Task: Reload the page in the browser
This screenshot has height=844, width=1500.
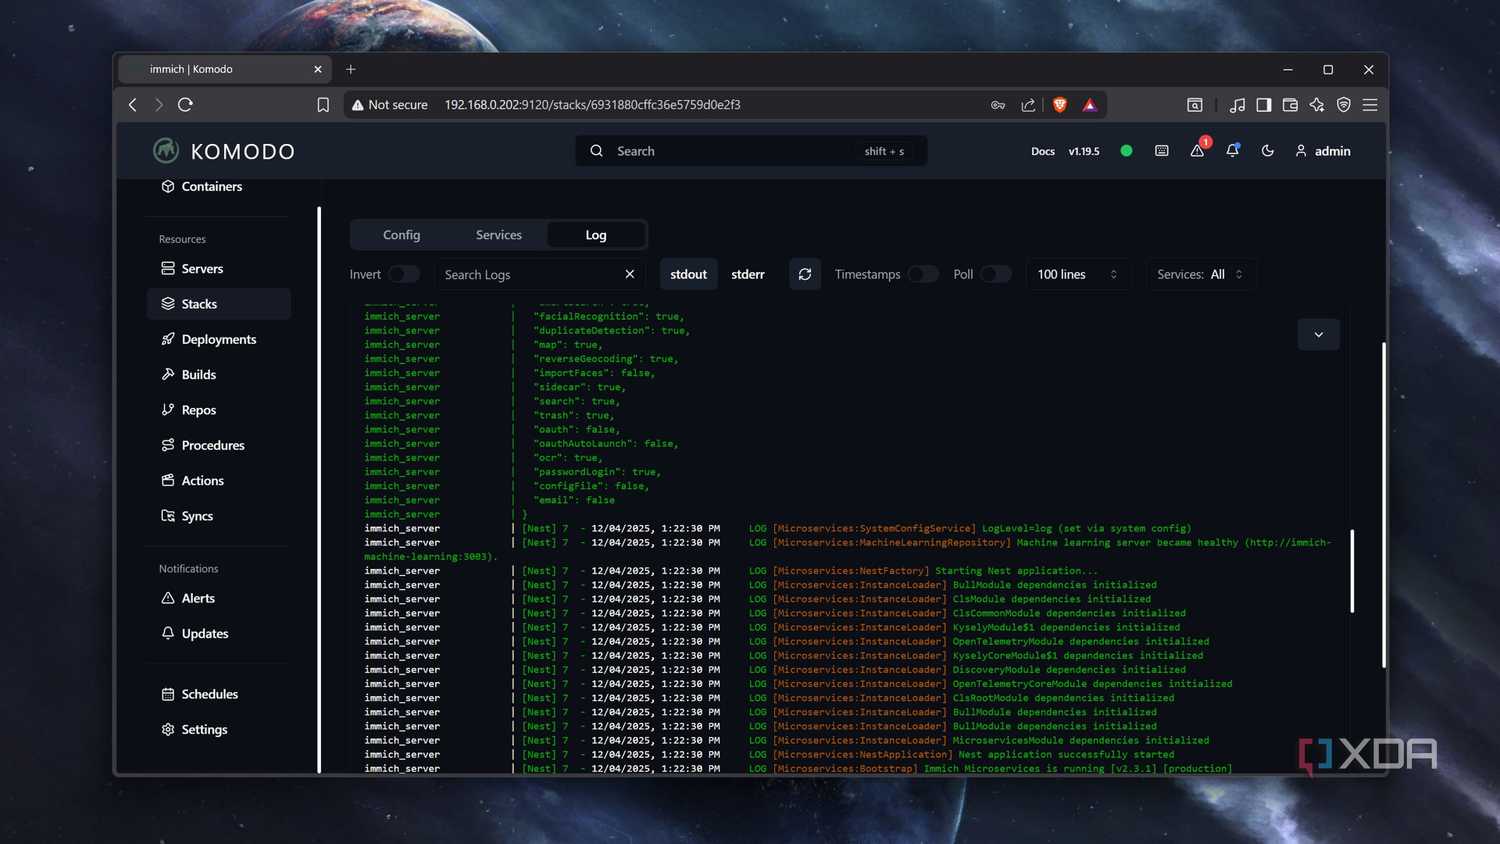Action: click(x=185, y=105)
